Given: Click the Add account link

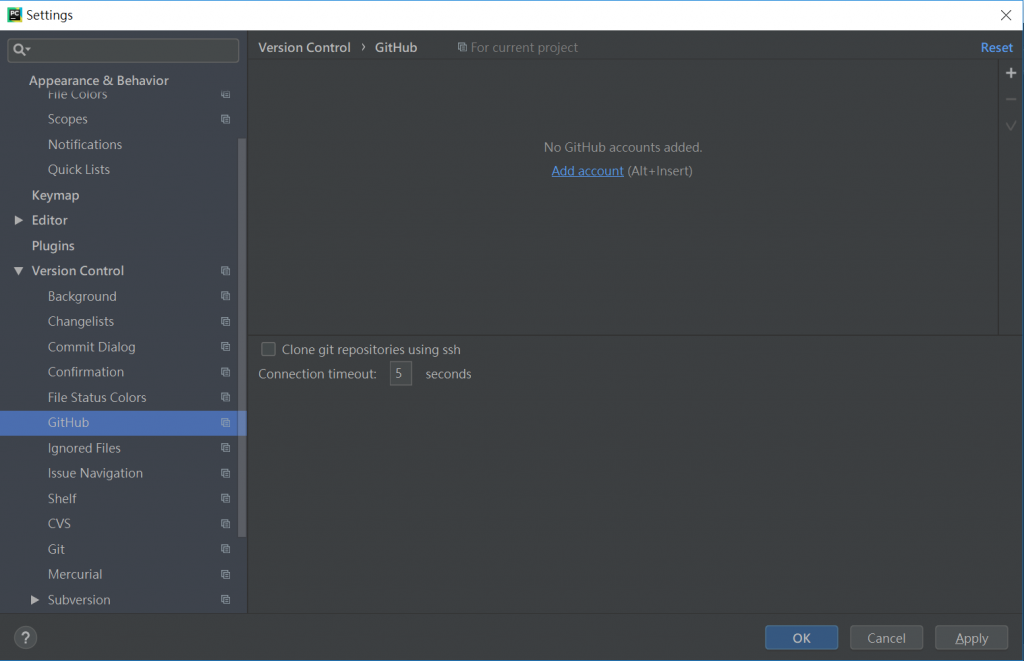Looking at the screenshot, I should tap(587, 170).
